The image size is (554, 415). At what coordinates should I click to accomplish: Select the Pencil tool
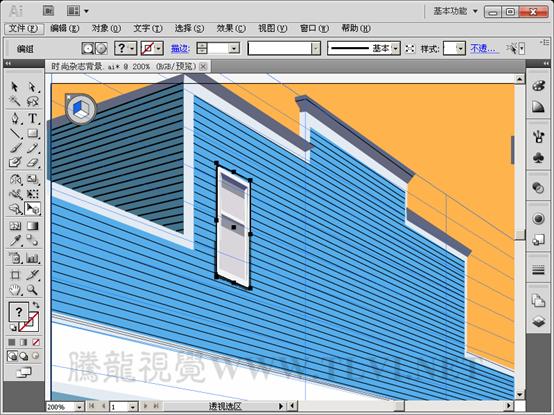click(x=32, y=148)
